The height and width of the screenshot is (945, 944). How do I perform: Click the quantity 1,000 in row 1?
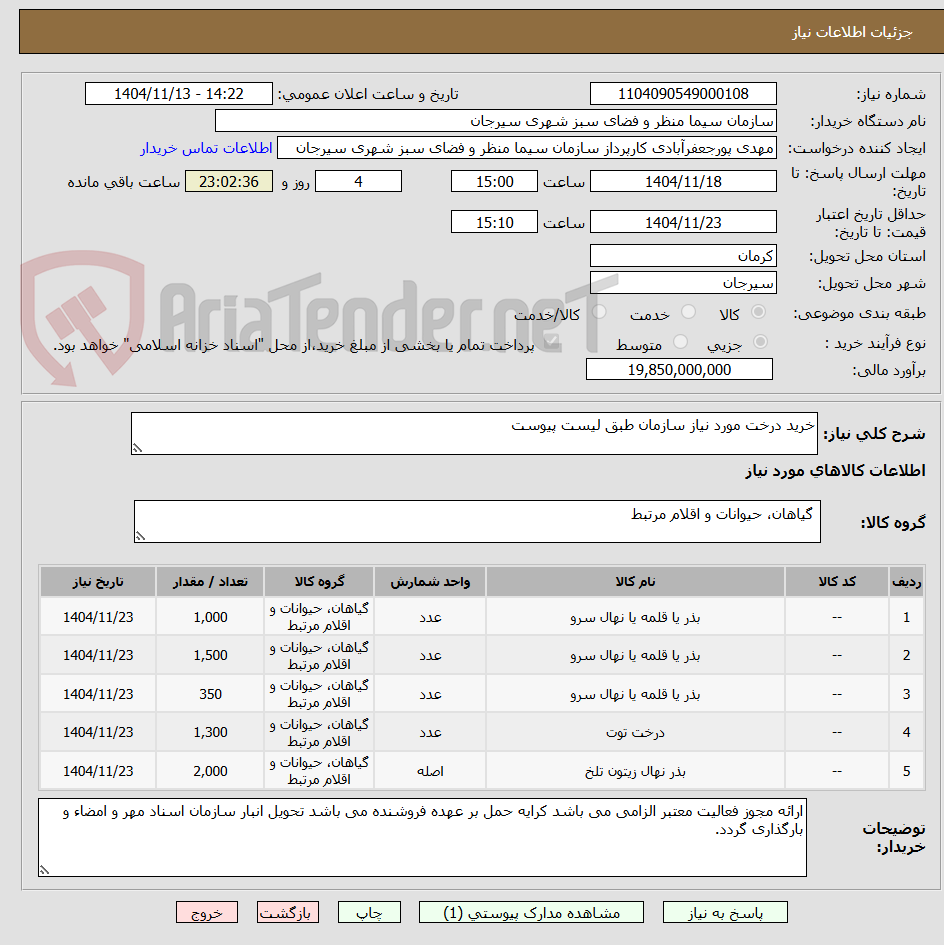(x=210, y=617)
